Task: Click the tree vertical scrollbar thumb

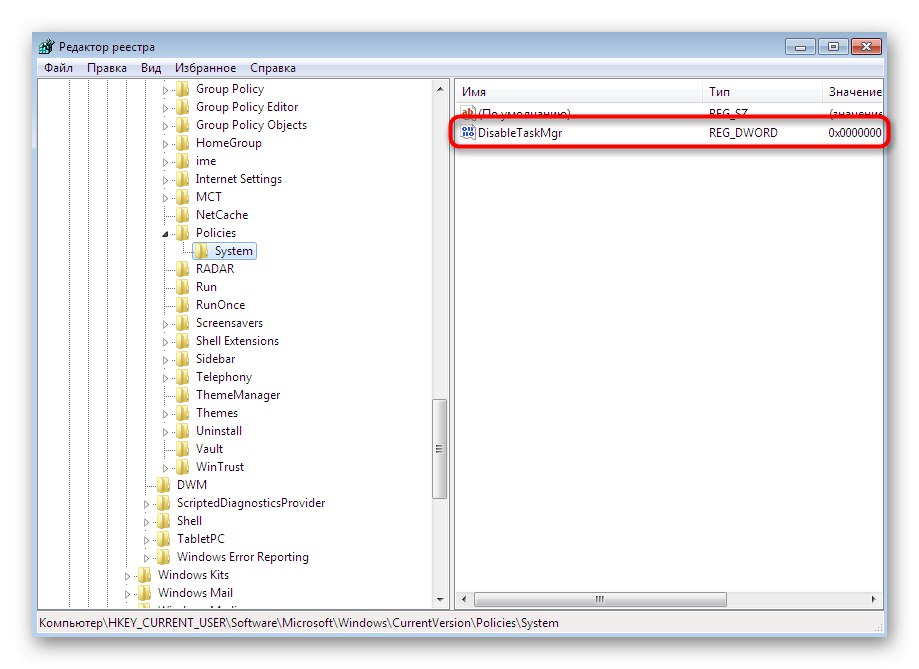Action: coord(439,449)
